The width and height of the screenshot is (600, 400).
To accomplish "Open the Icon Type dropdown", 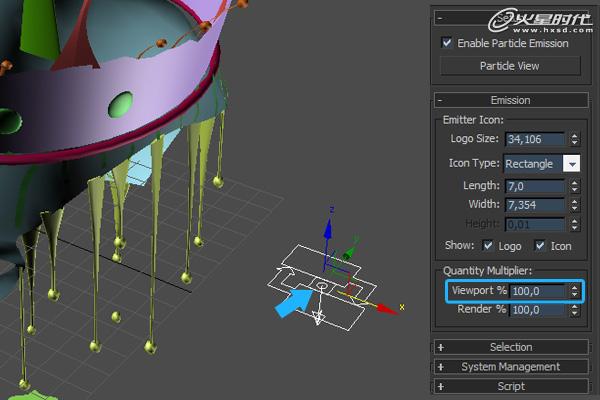I will 571,163.
